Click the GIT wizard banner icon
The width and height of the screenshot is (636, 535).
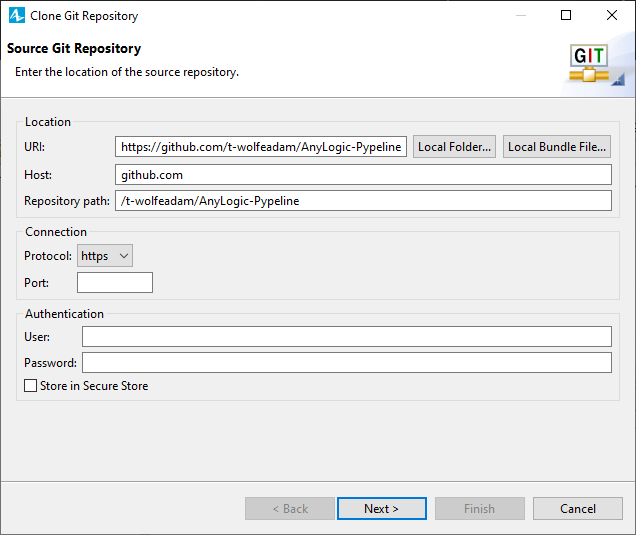(x=589, y=63)
